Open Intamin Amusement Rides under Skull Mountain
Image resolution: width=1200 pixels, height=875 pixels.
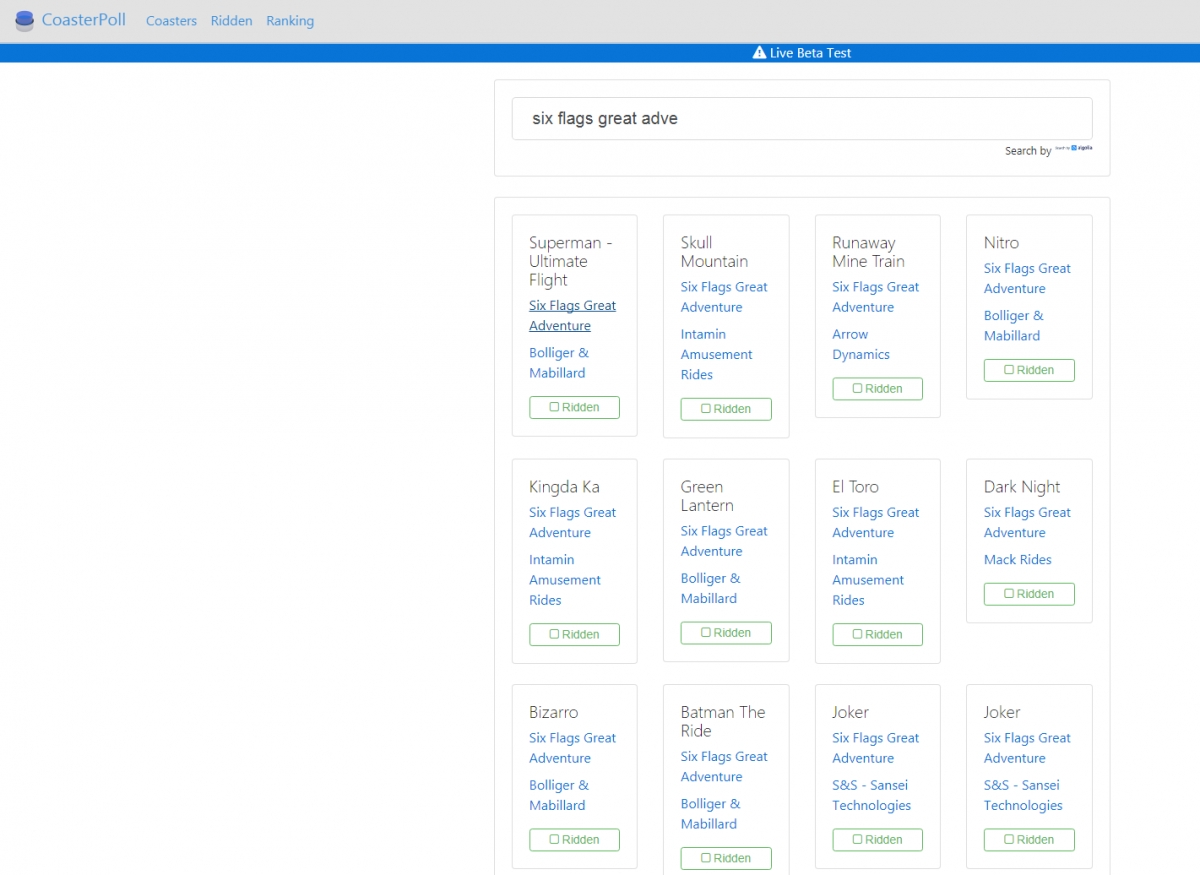tap(717, 354)
